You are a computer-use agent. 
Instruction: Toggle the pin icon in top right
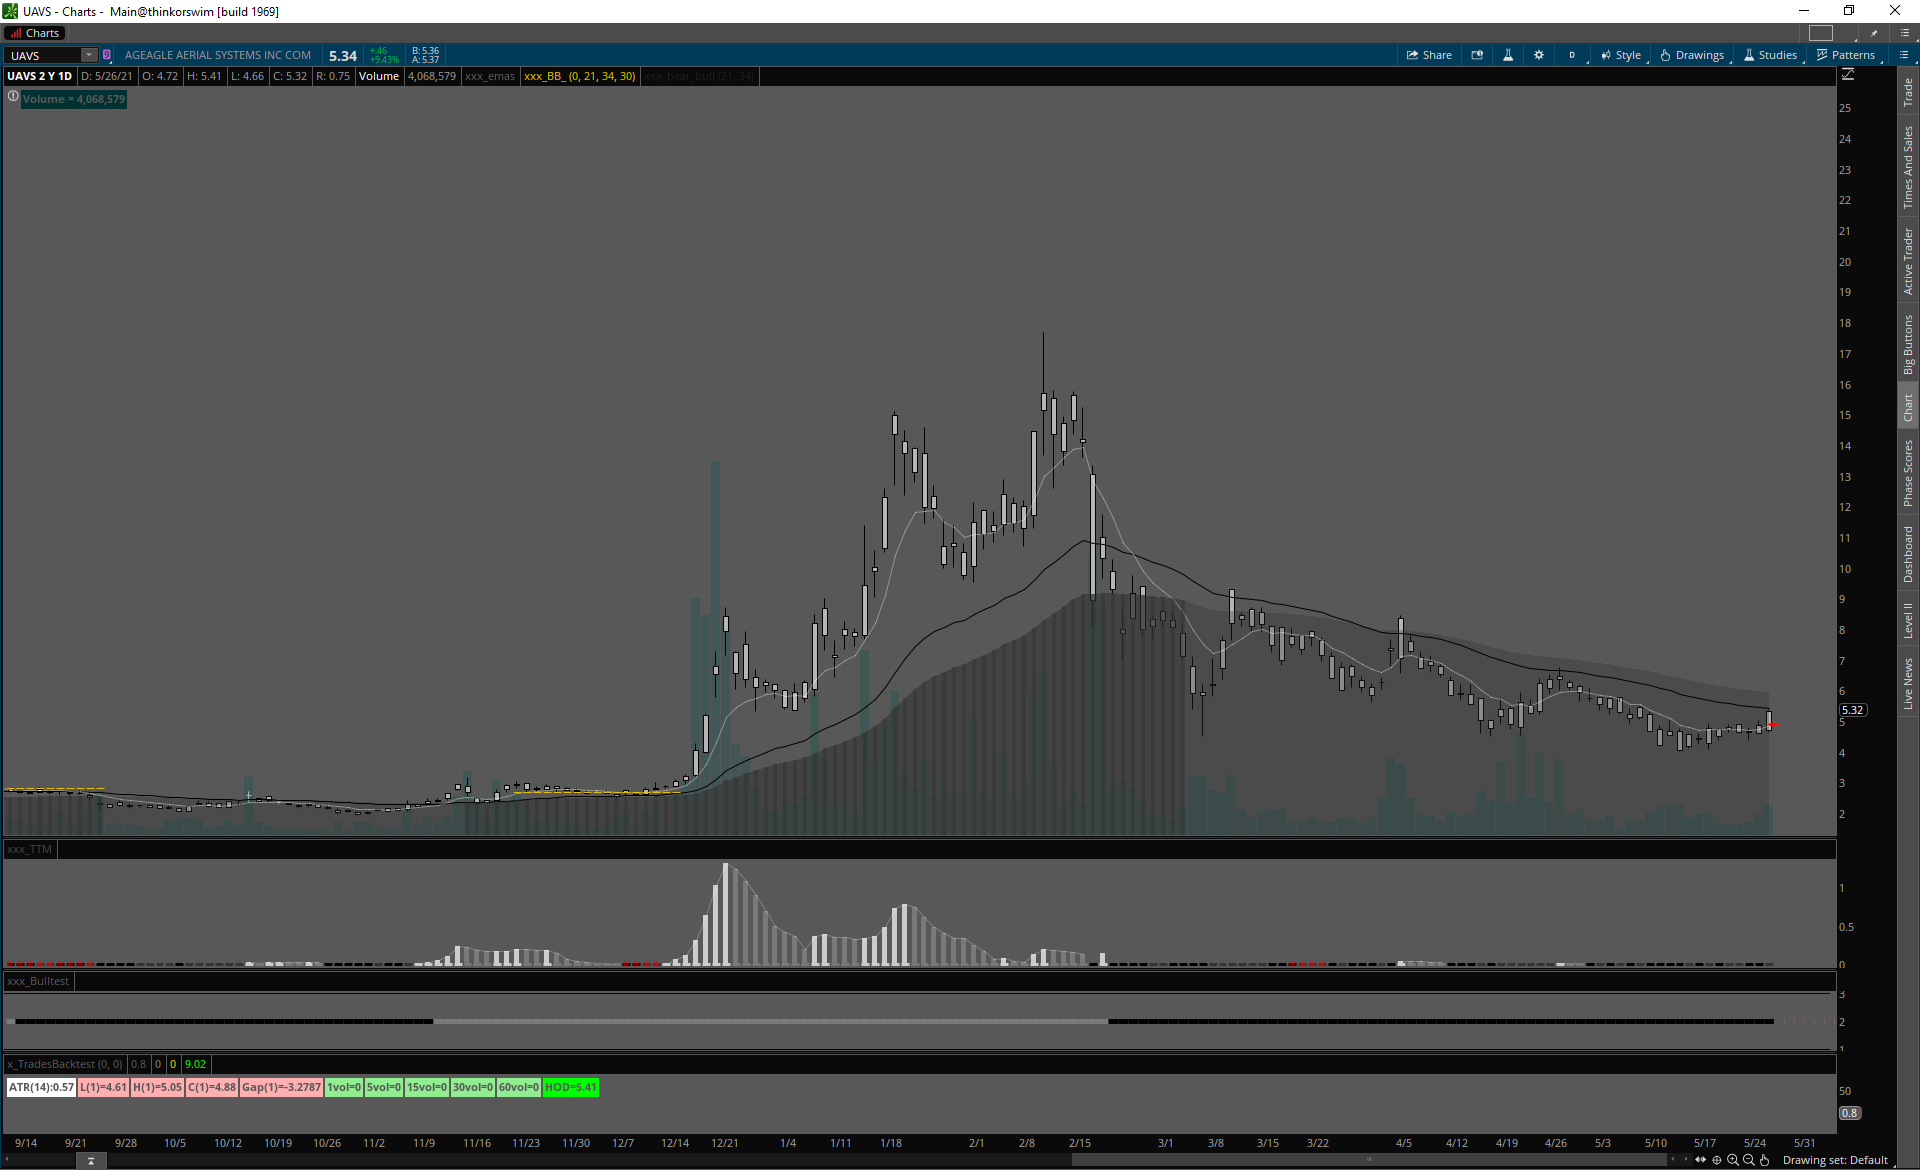pos(1874,33)
